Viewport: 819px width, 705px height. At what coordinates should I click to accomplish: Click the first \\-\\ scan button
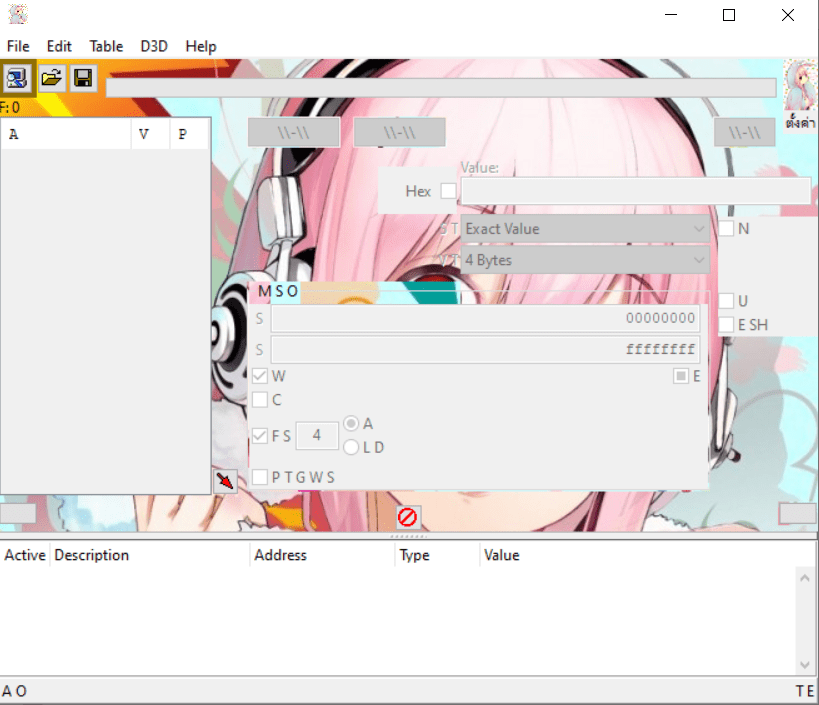[x=294, y=132]
